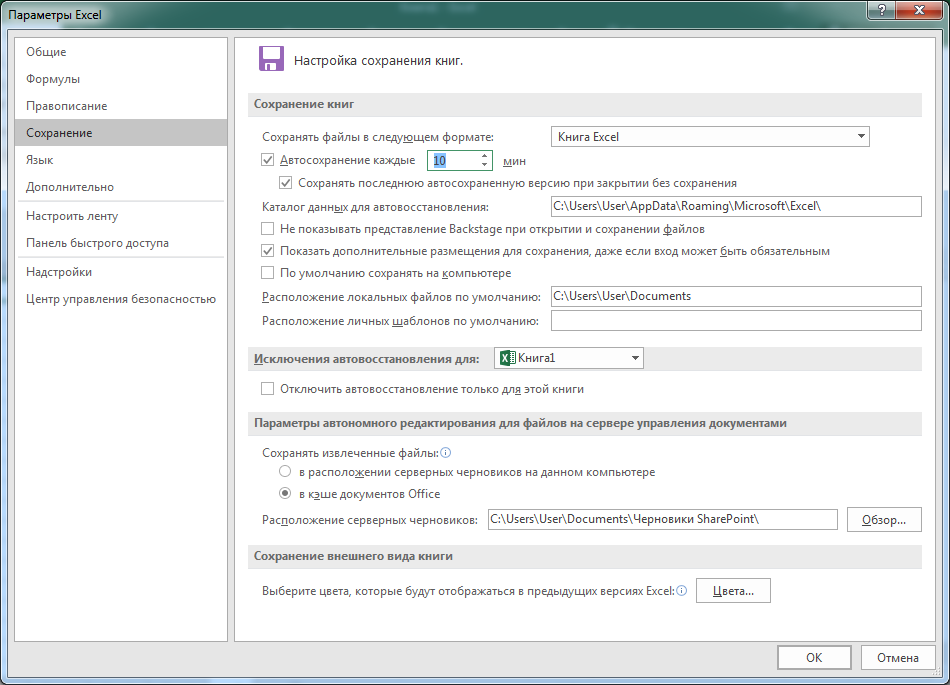Viewport: 950px width, 685px height.
Task: Click the Настройка сохранения книг title text
Action: [x=378, y=61]
